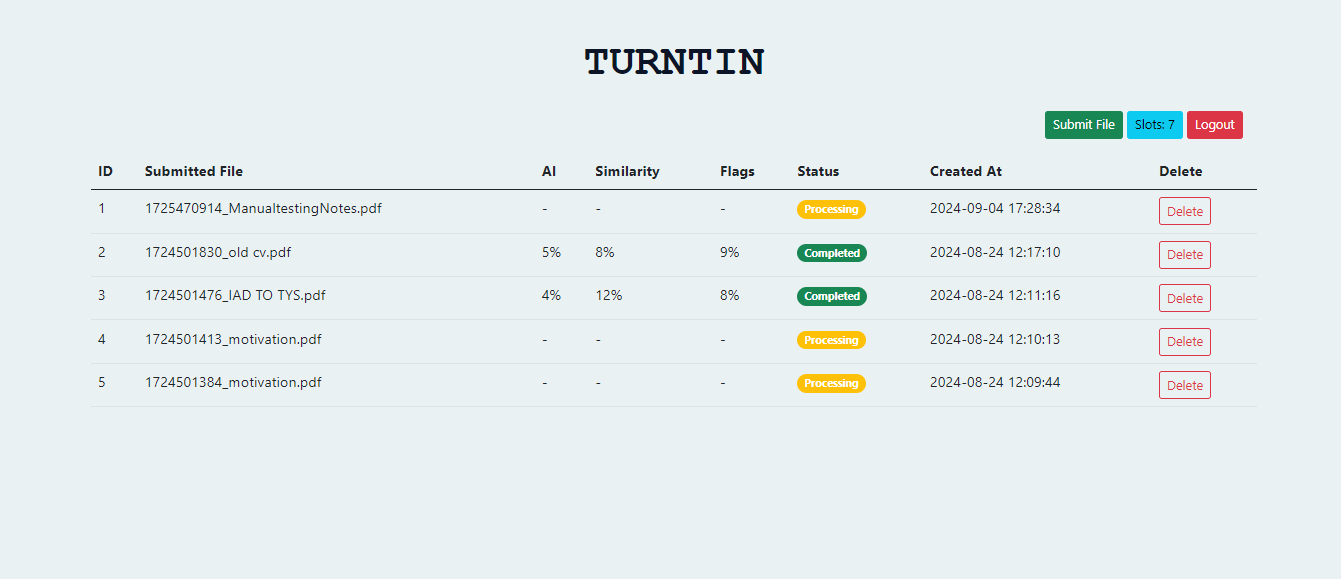Click the Completed badge for old cv.pdf
The width and height of the screenshot is (1341, 579).
coord(832,253)
